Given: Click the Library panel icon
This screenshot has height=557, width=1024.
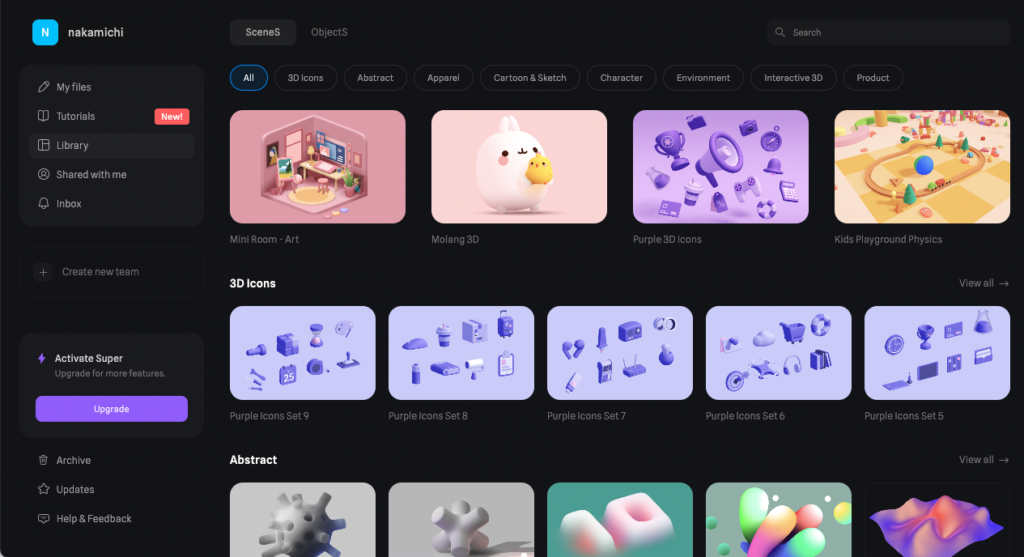Looking at the screenshot, I should (x=43, y=145).
